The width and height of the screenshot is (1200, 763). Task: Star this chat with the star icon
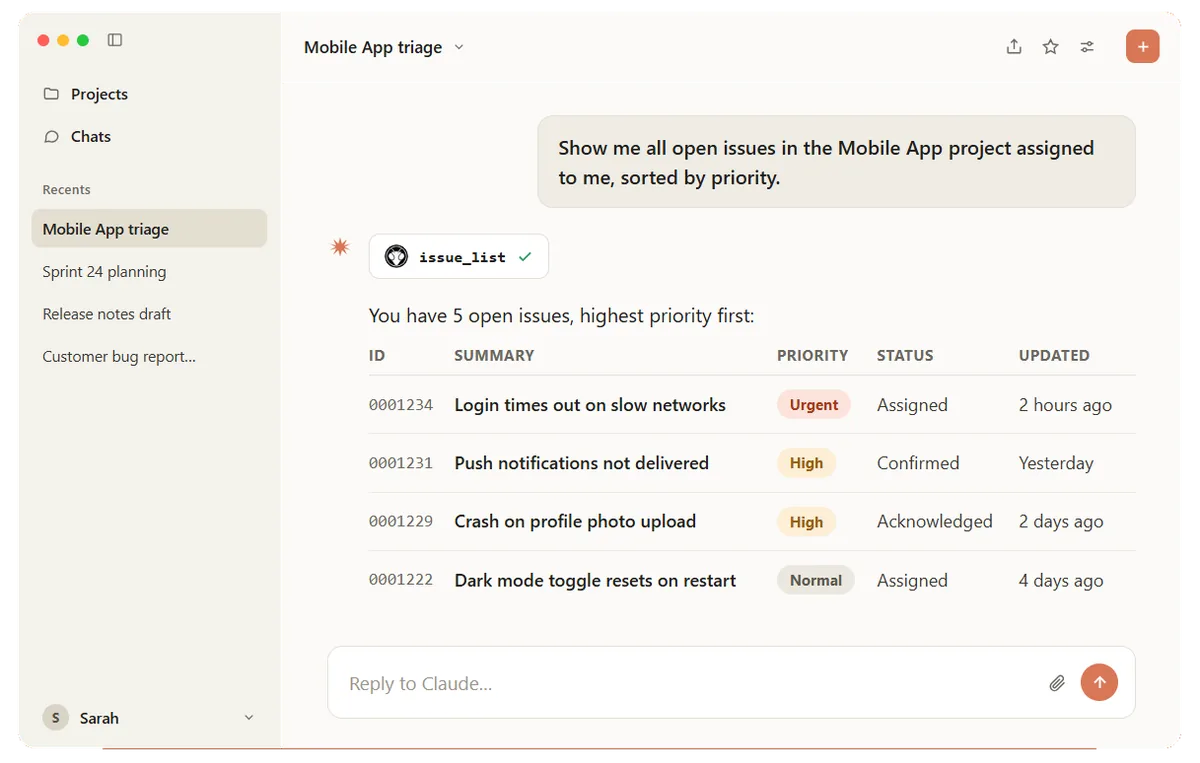pos(1050,46)
